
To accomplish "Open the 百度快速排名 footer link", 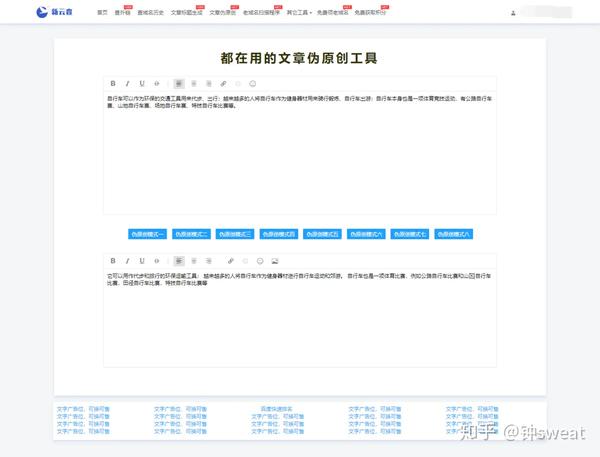I will (x=276, y=409).
